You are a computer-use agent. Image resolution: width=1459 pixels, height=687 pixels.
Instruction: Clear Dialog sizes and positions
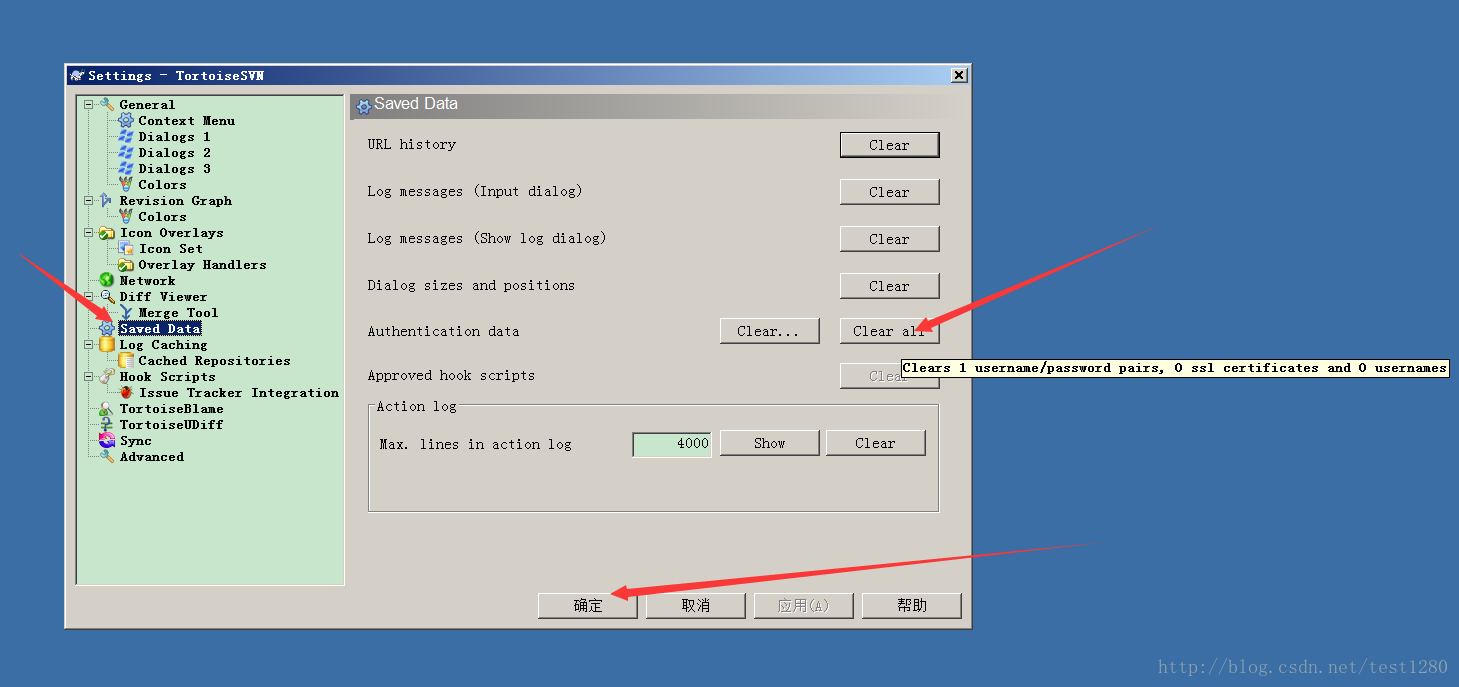889,286
